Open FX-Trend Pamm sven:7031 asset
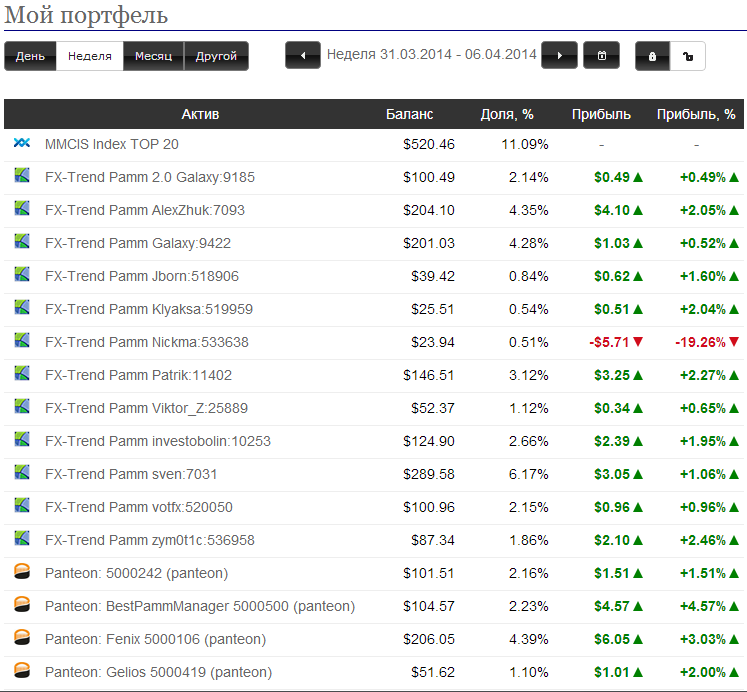 point(131,474)
